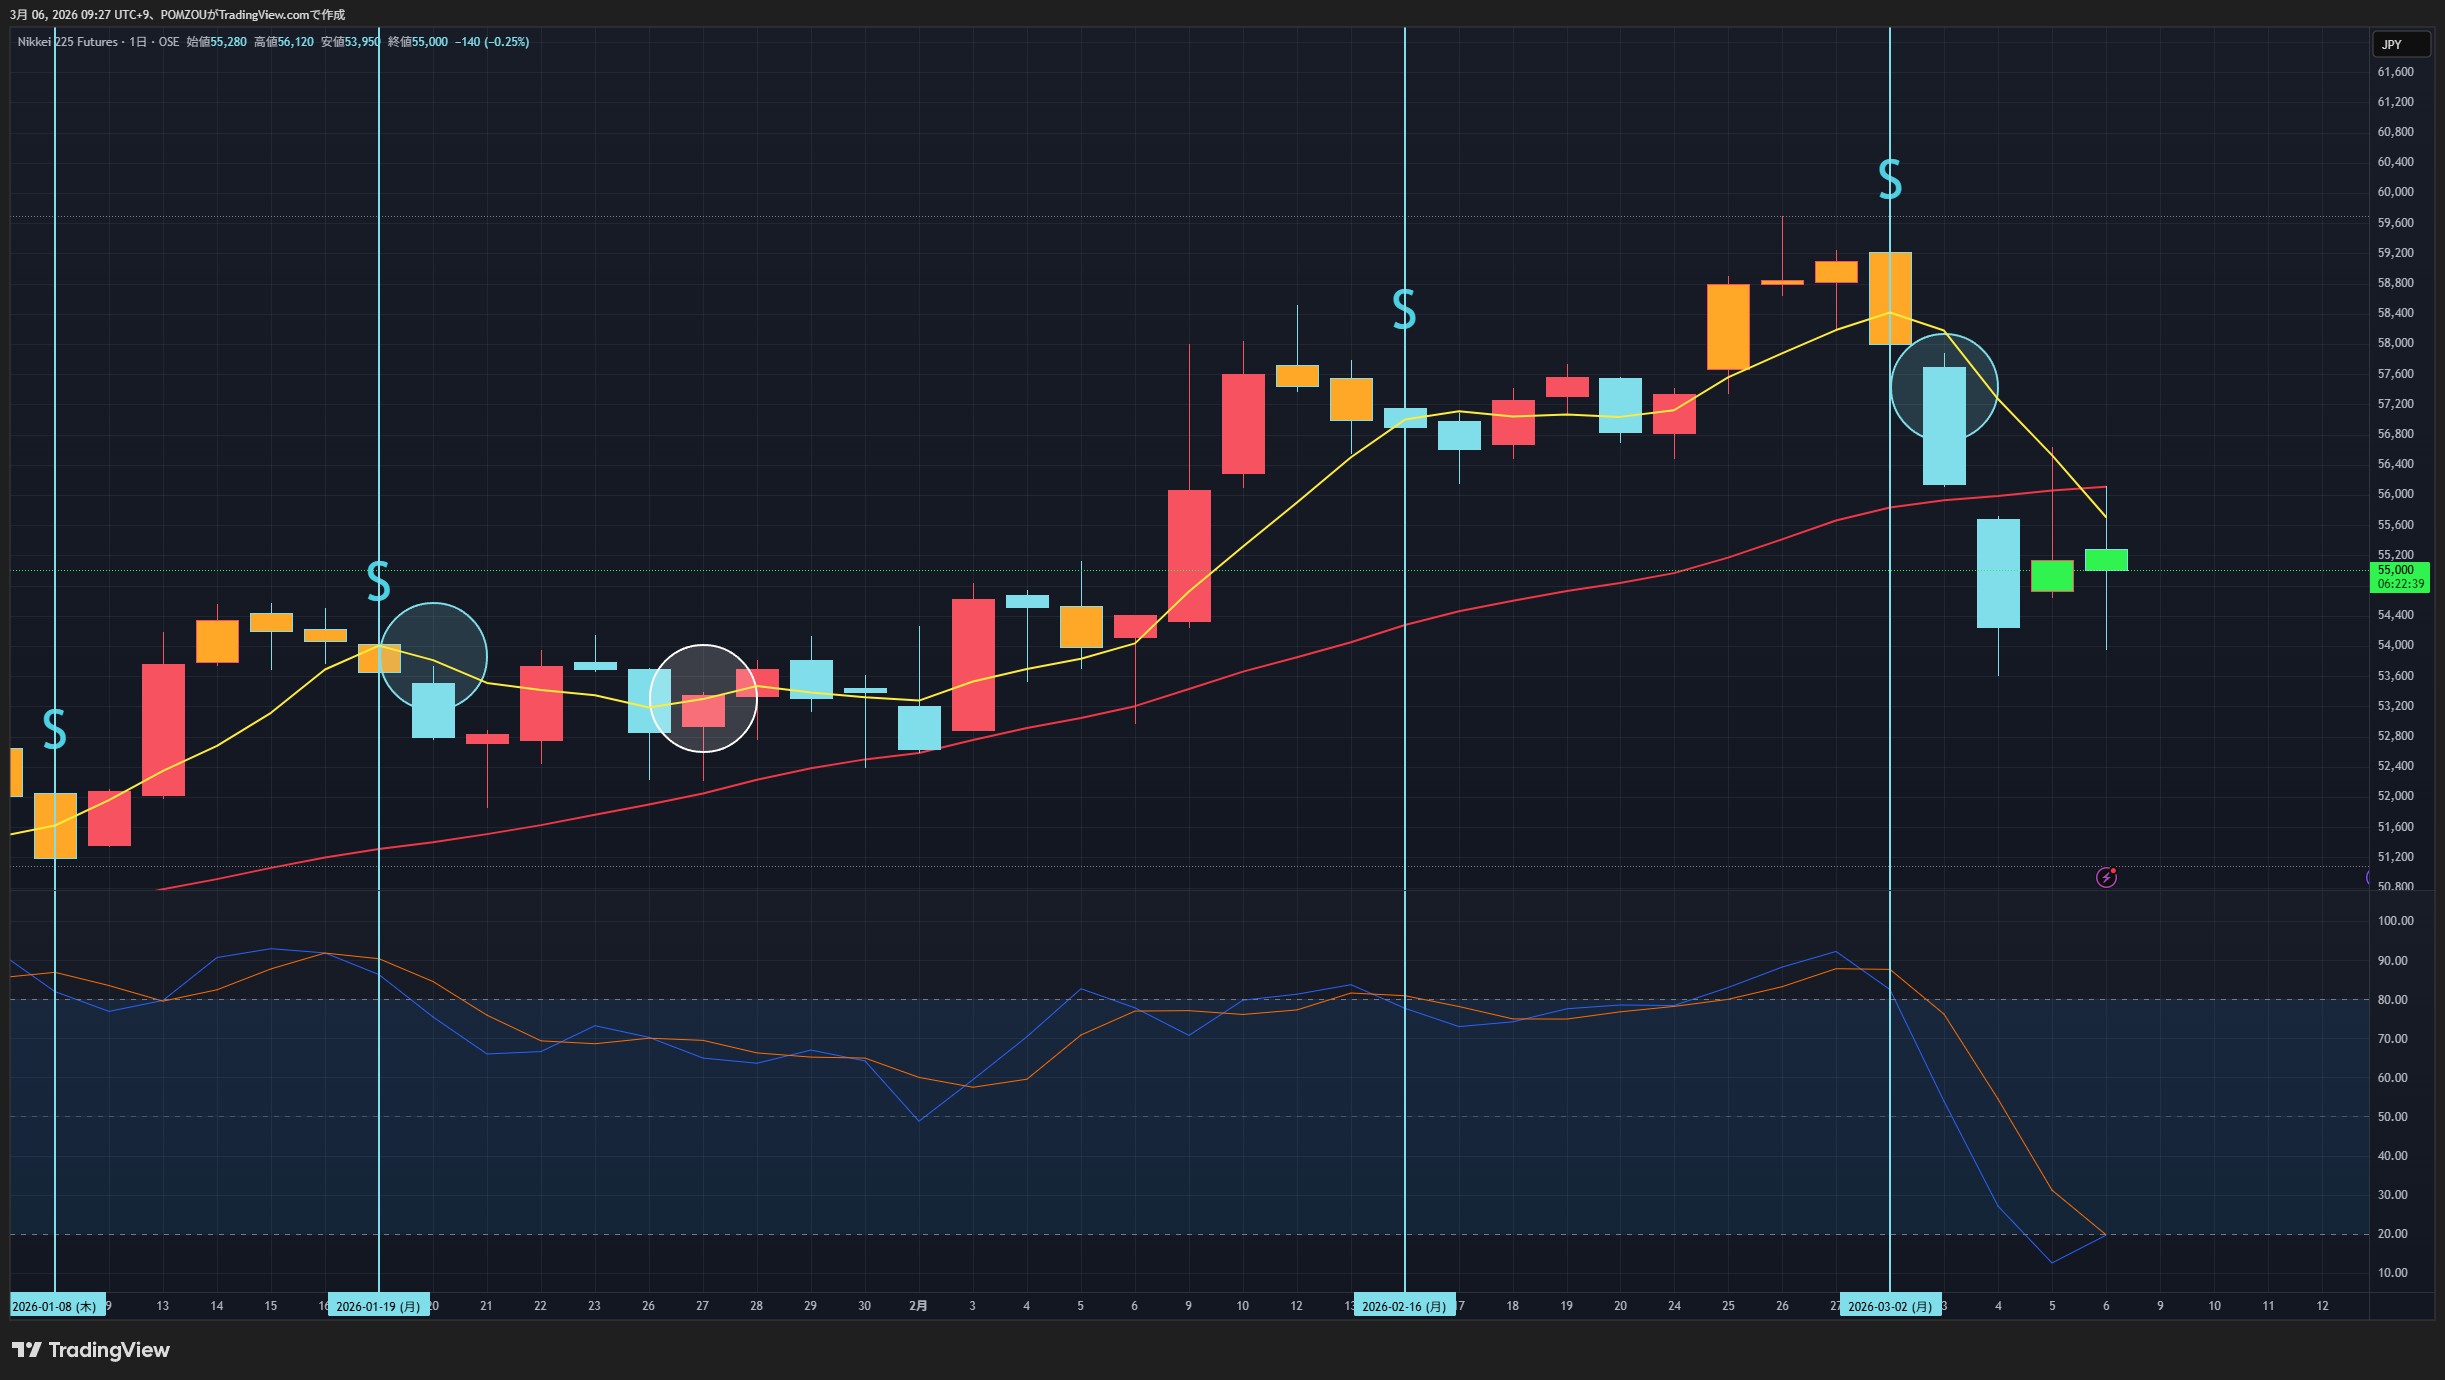Screen dimensions: 2445x1380
Task: Click the TradingView logo at bottom left
Action: [91, 1350]
